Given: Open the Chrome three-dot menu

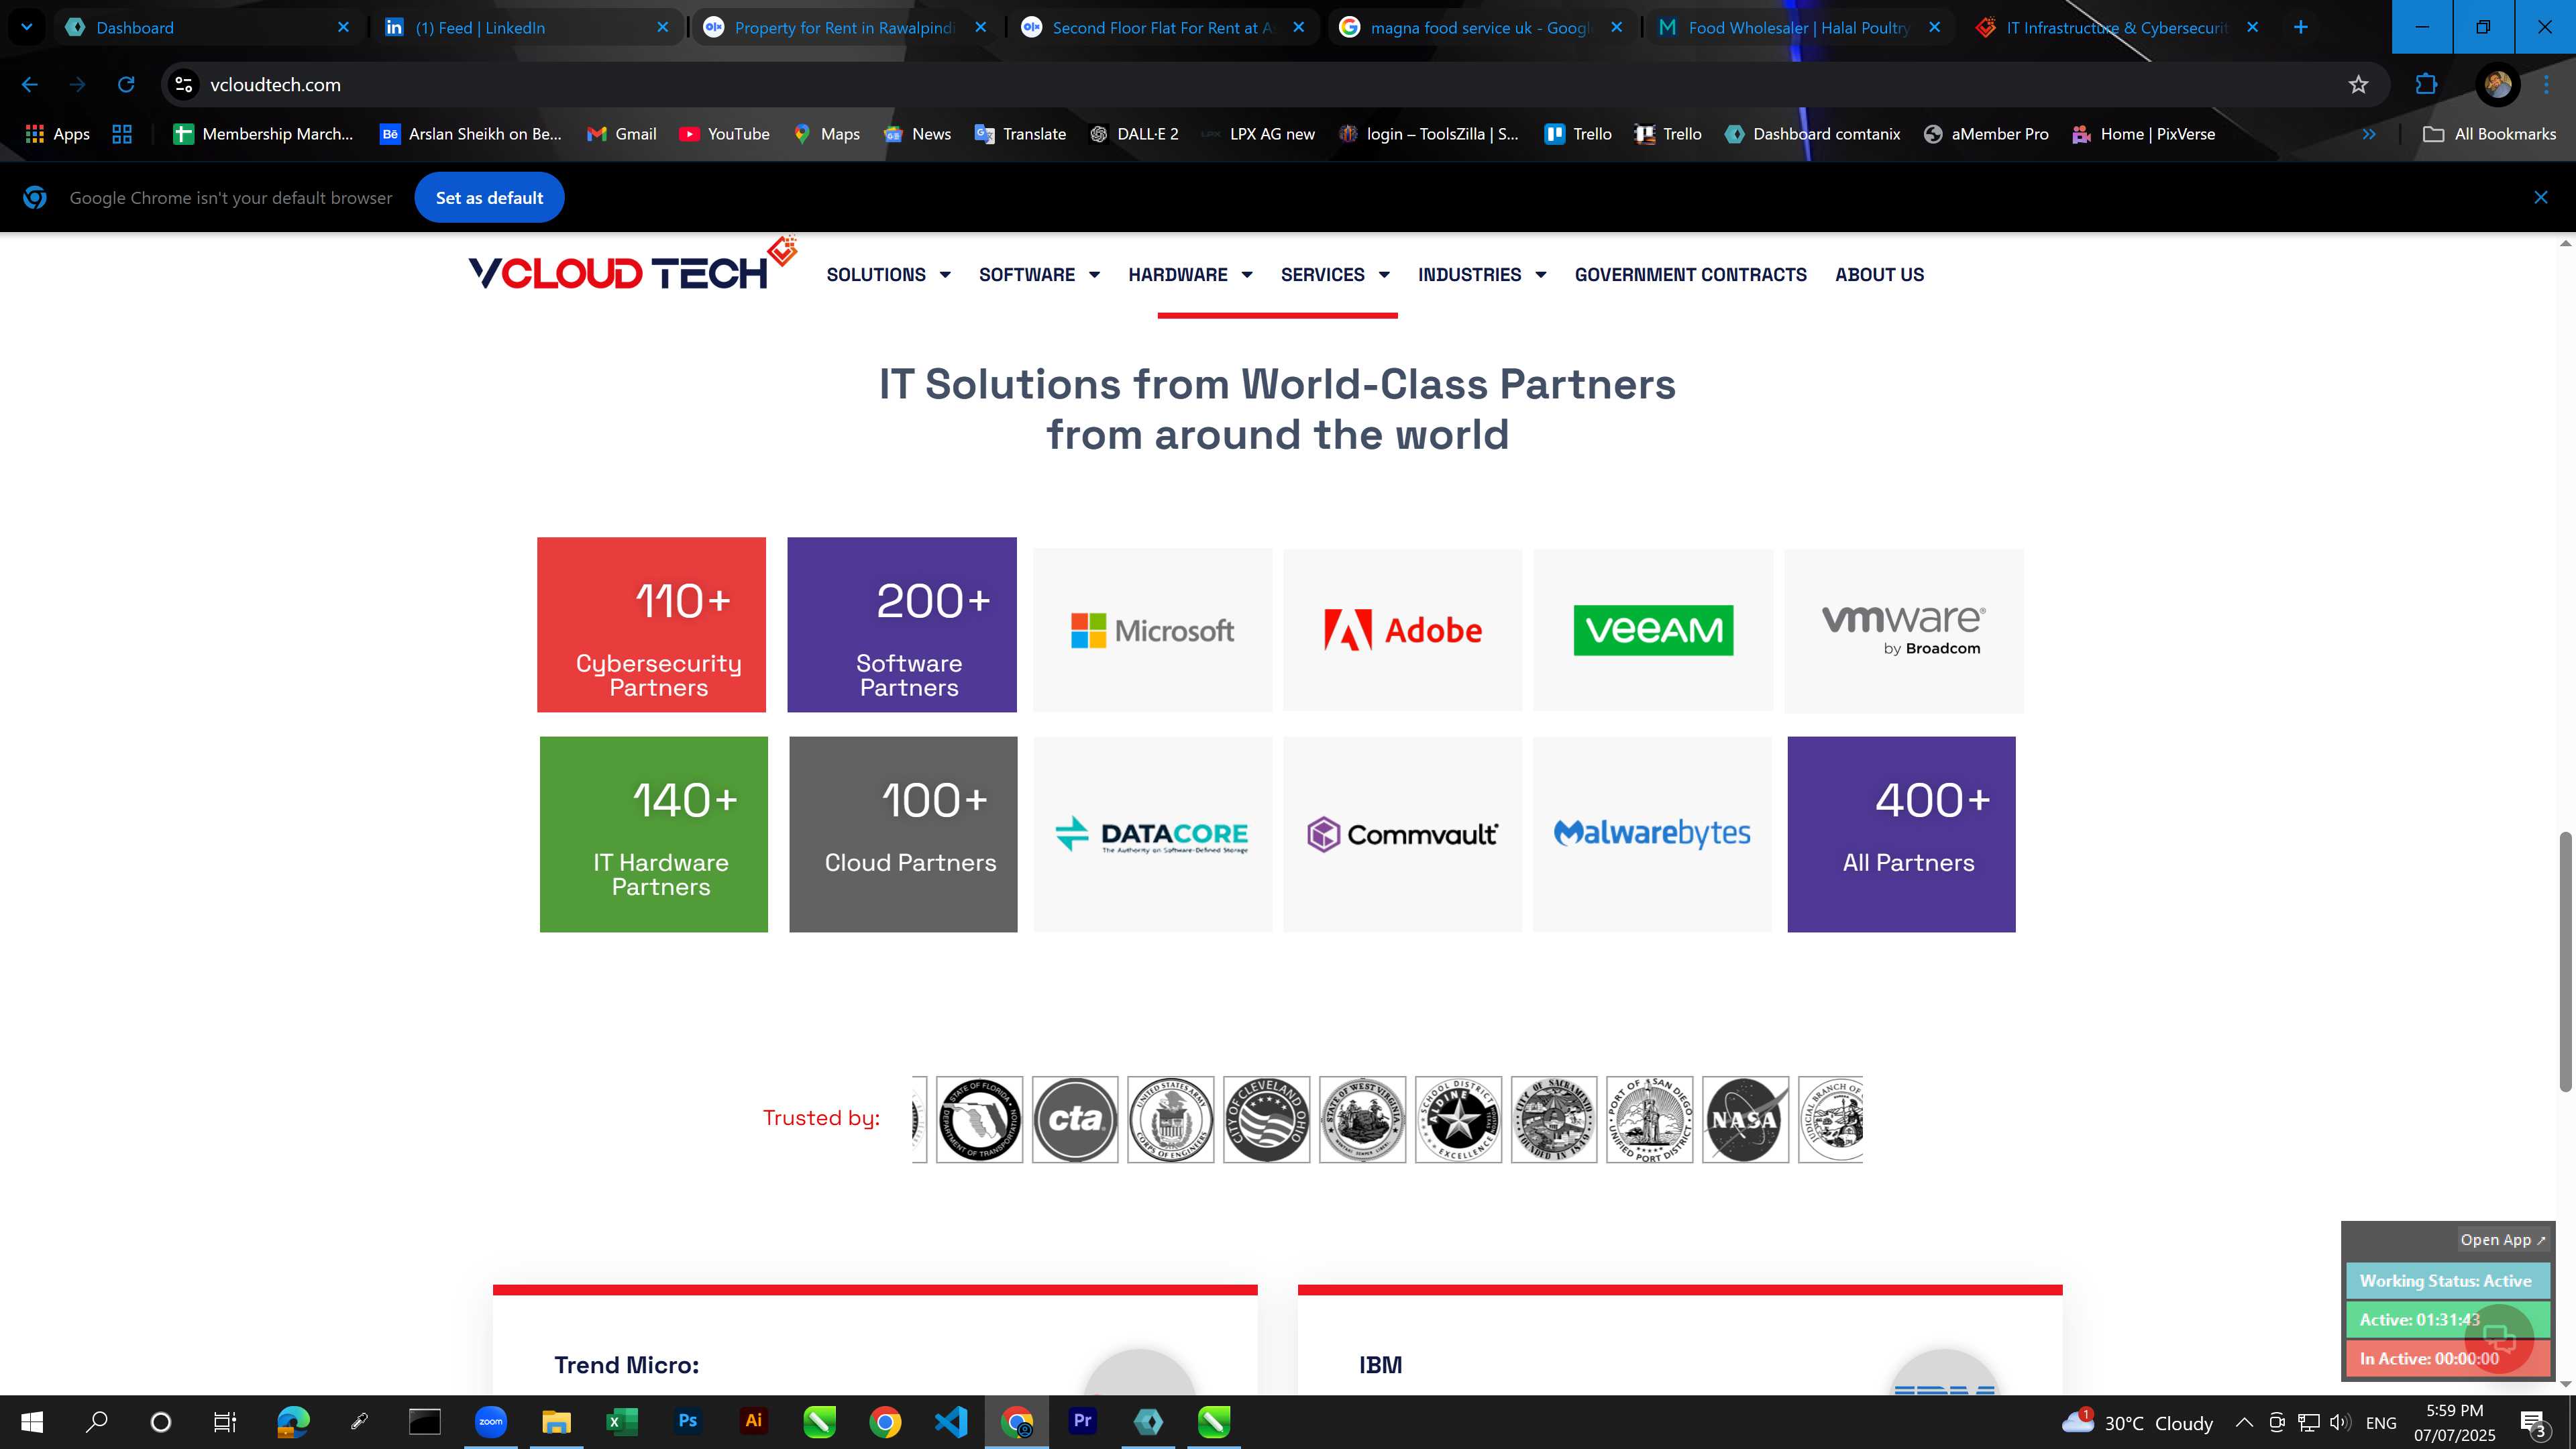Looking at the screenshot, I should tap(2547, 85).
